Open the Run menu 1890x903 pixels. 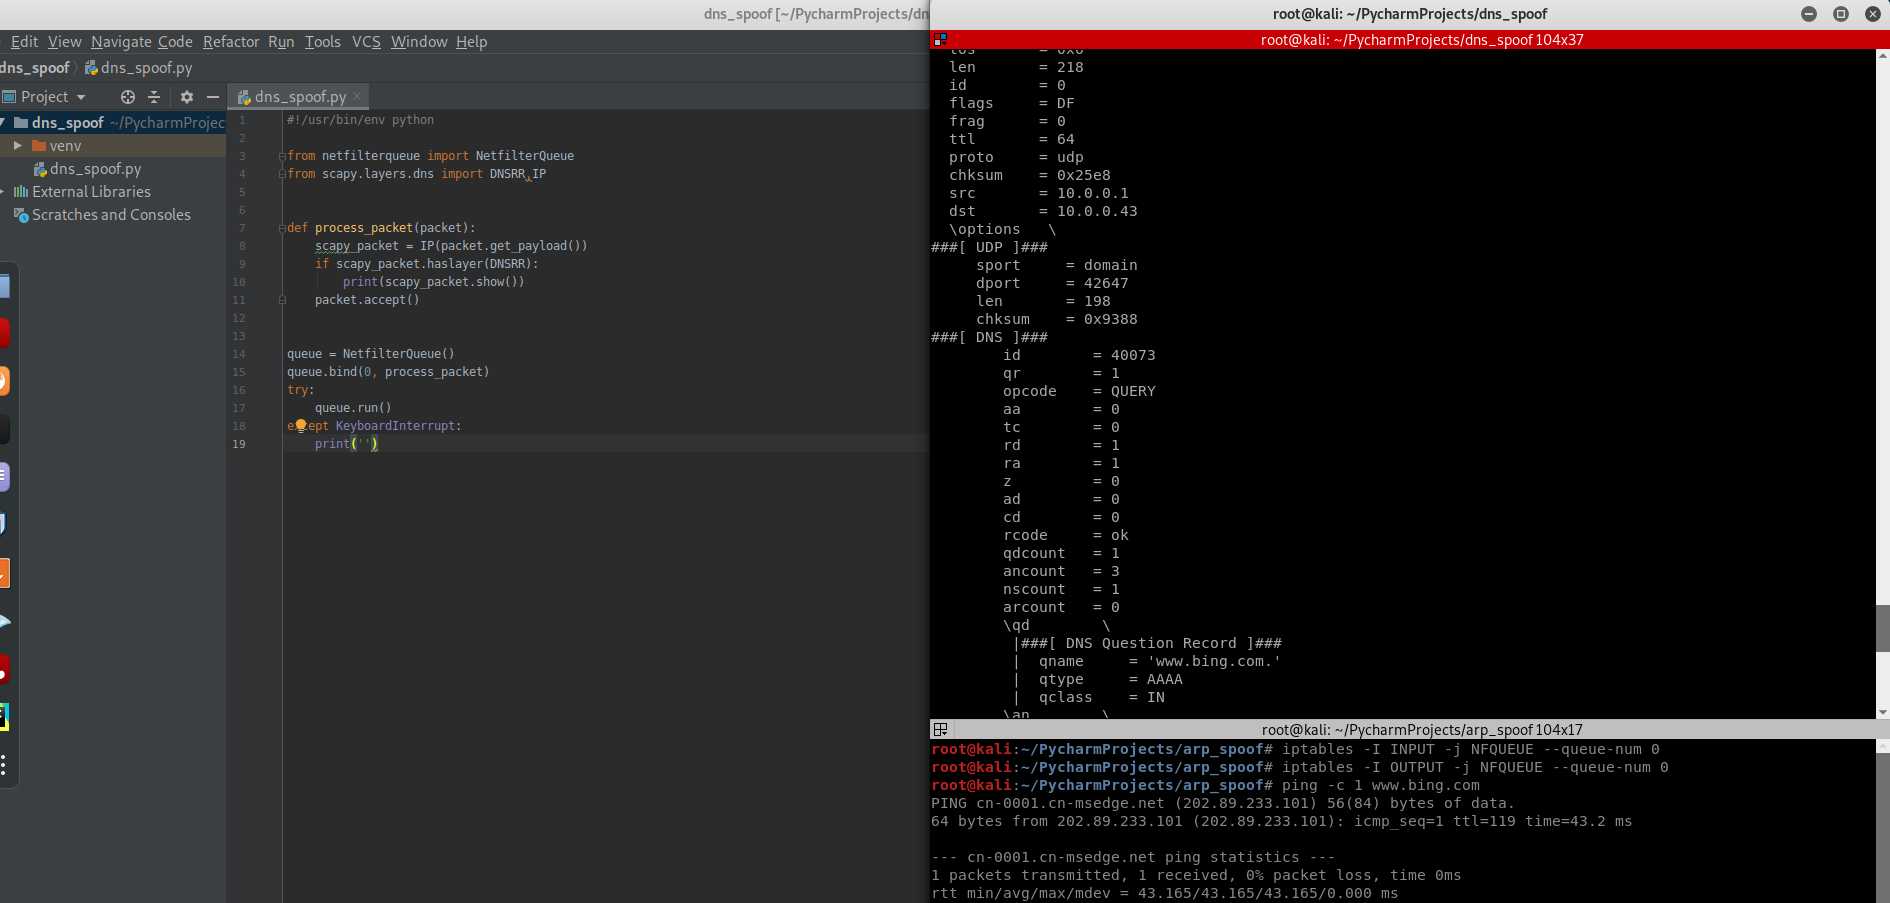[281, 42]
